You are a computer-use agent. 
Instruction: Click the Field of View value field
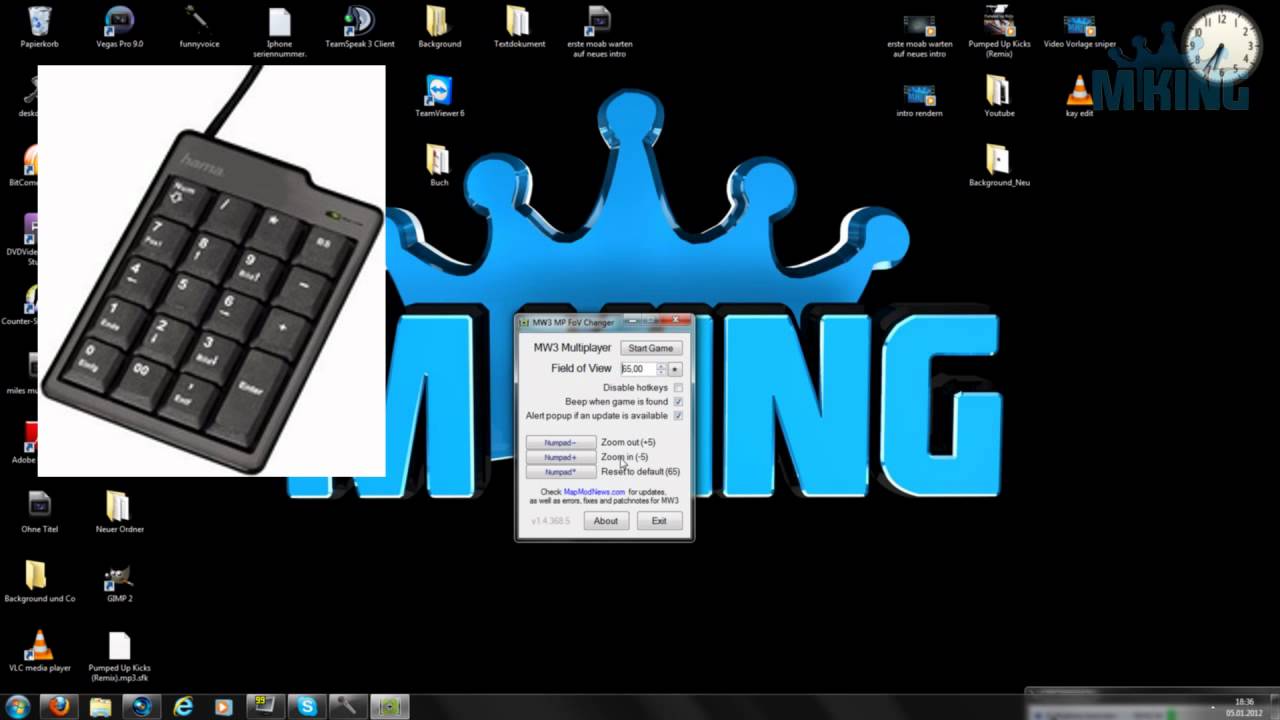[638, 369]
